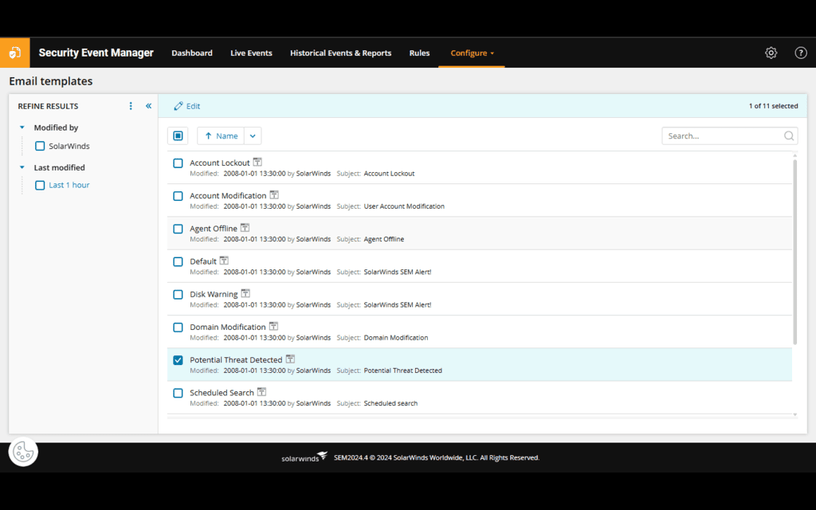Click the scrollbar down arrow
The height and width of the screenshot is (510, 816).
pyautogui.click(x=795, y=415)
